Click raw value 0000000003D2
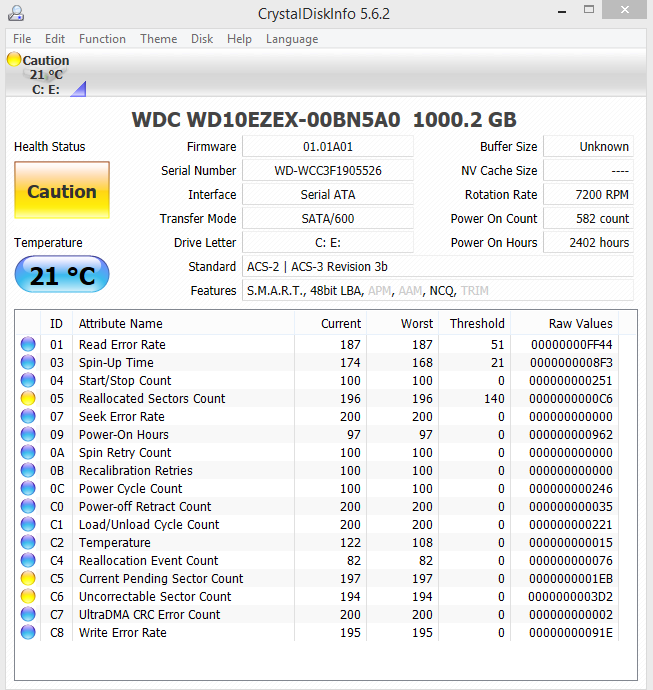653x690 pixels. 571,596
